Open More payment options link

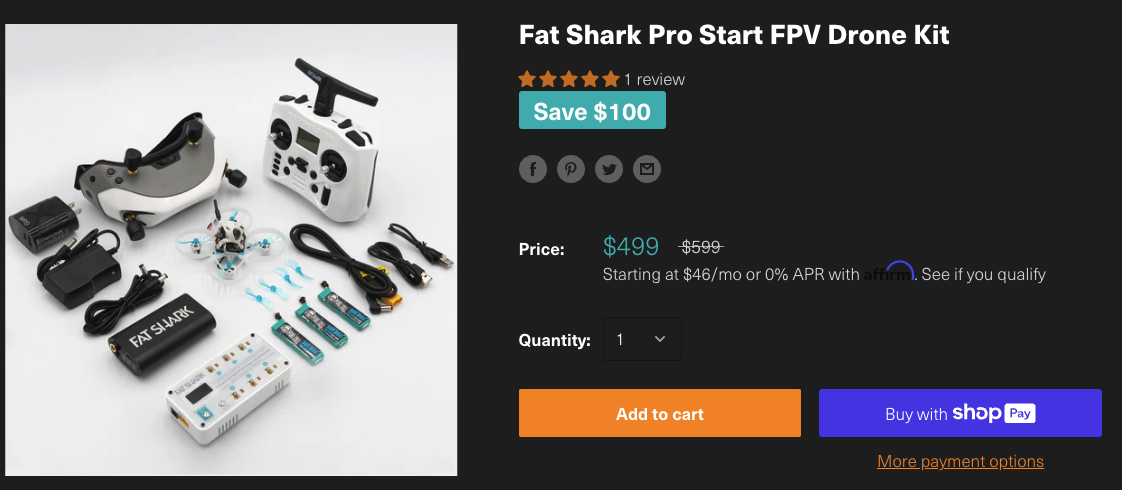[x=959, y=461]
